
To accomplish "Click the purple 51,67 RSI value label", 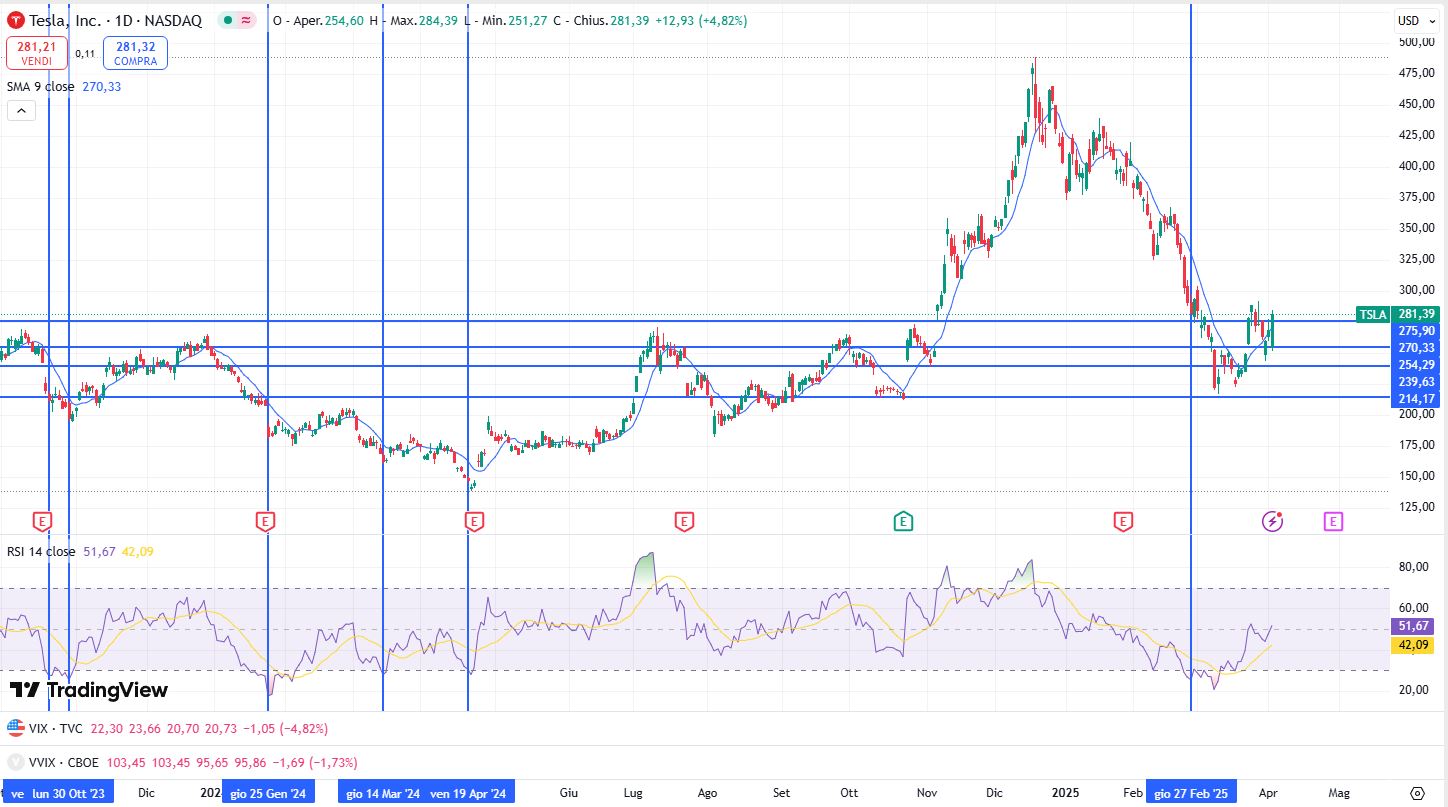I will tap(1412, 626).
